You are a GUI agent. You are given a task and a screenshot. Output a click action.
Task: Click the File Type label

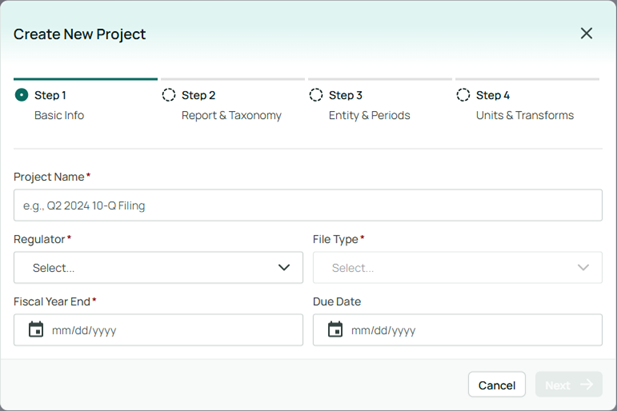click(x=336, y=239)
